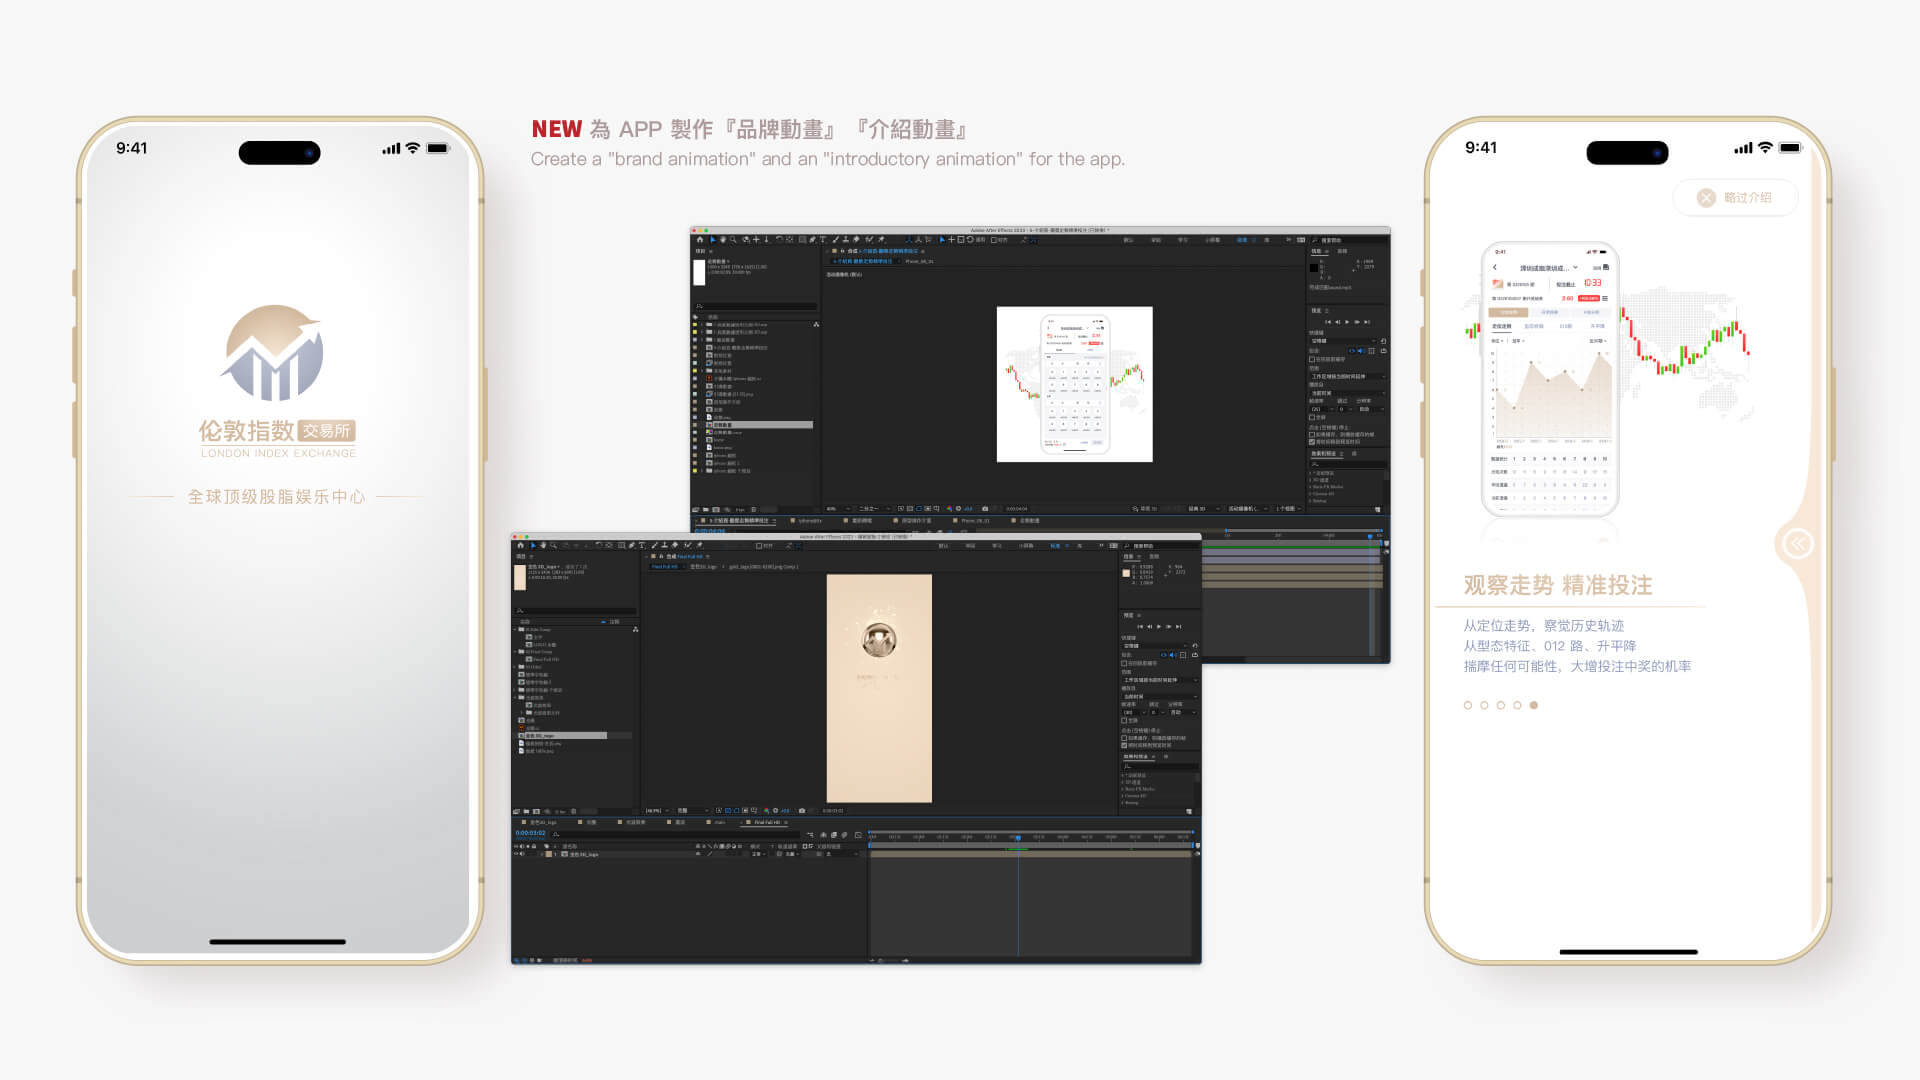The height and width of the screenshot is (1080, 1920).
Task: Select the Roto Brush tool in front After Effects window
Action: point(688,545)
